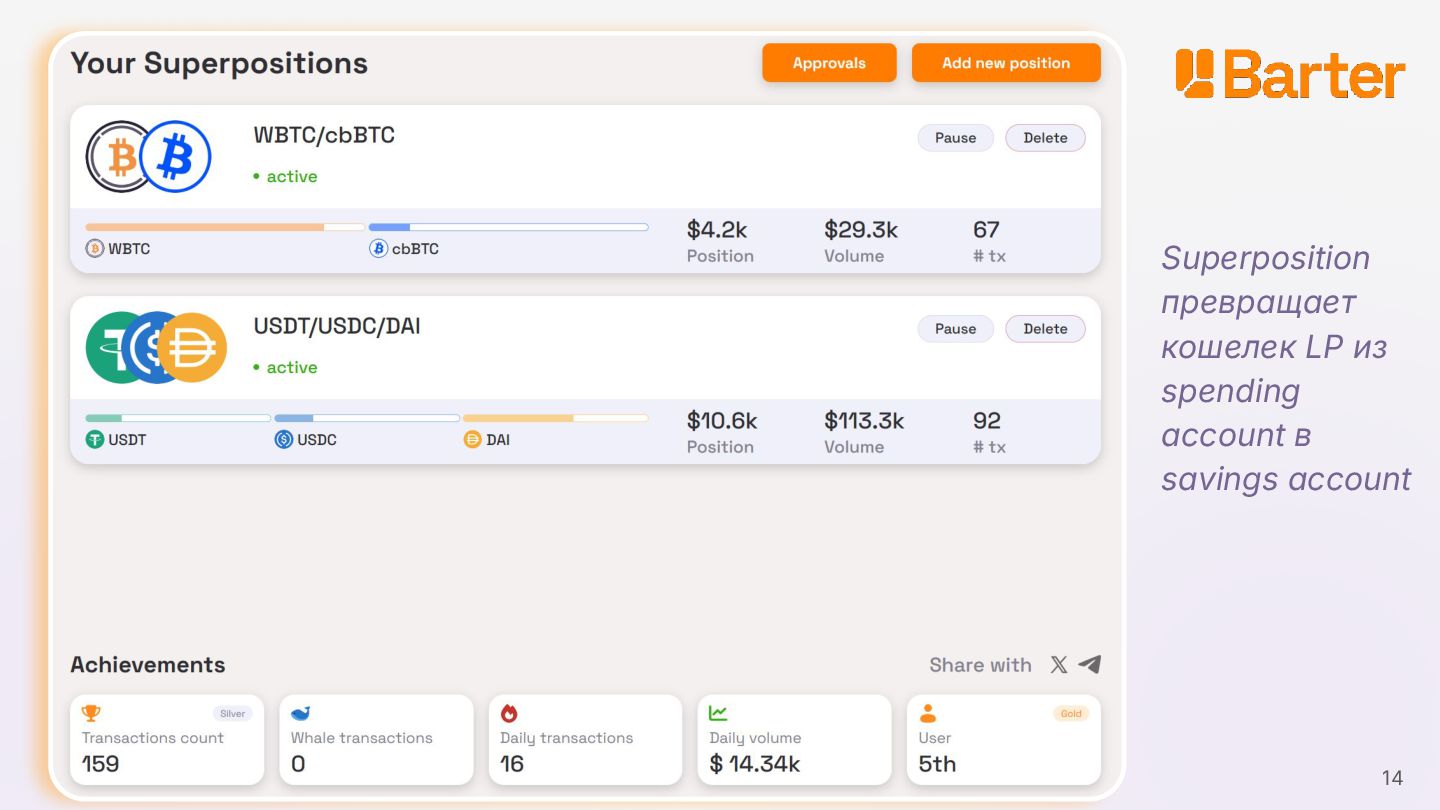Click Add new position button
This screenshot has height=810, width=1440.
click(x=1006, y=63)
